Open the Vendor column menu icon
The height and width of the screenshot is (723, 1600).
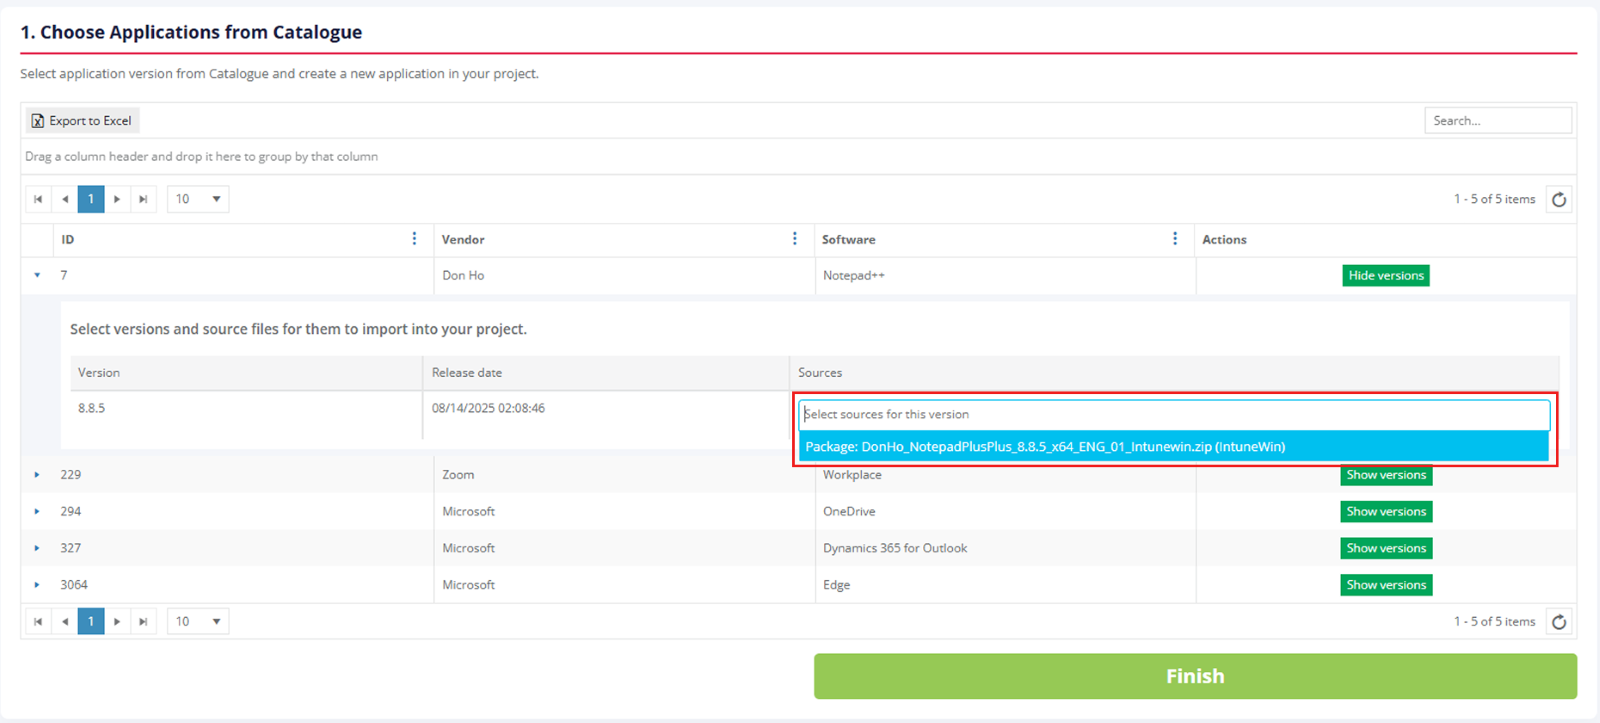794,239
